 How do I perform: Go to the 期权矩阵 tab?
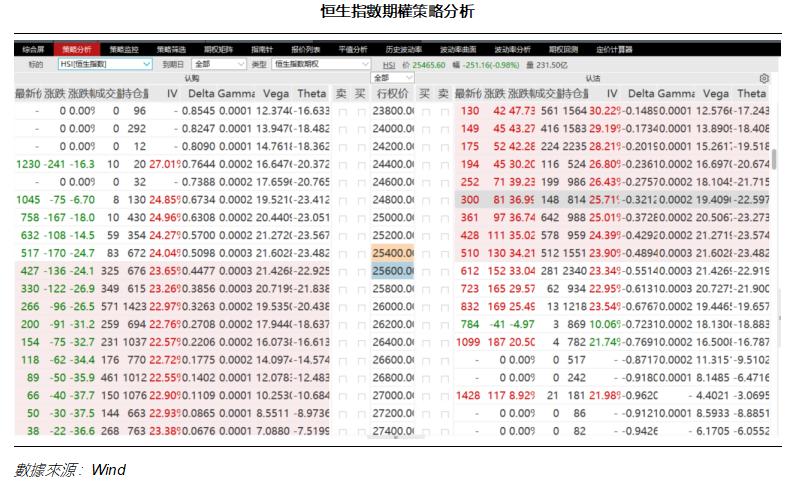(x=217, y=49)
